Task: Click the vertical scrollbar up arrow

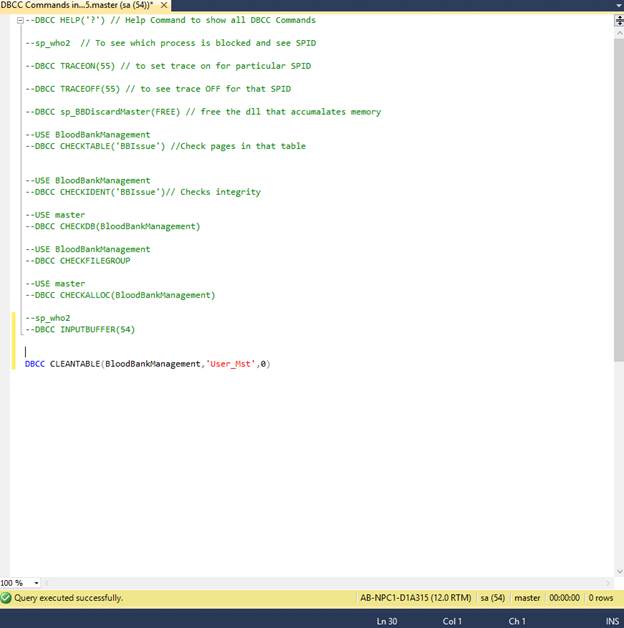Action: point(619,33)
